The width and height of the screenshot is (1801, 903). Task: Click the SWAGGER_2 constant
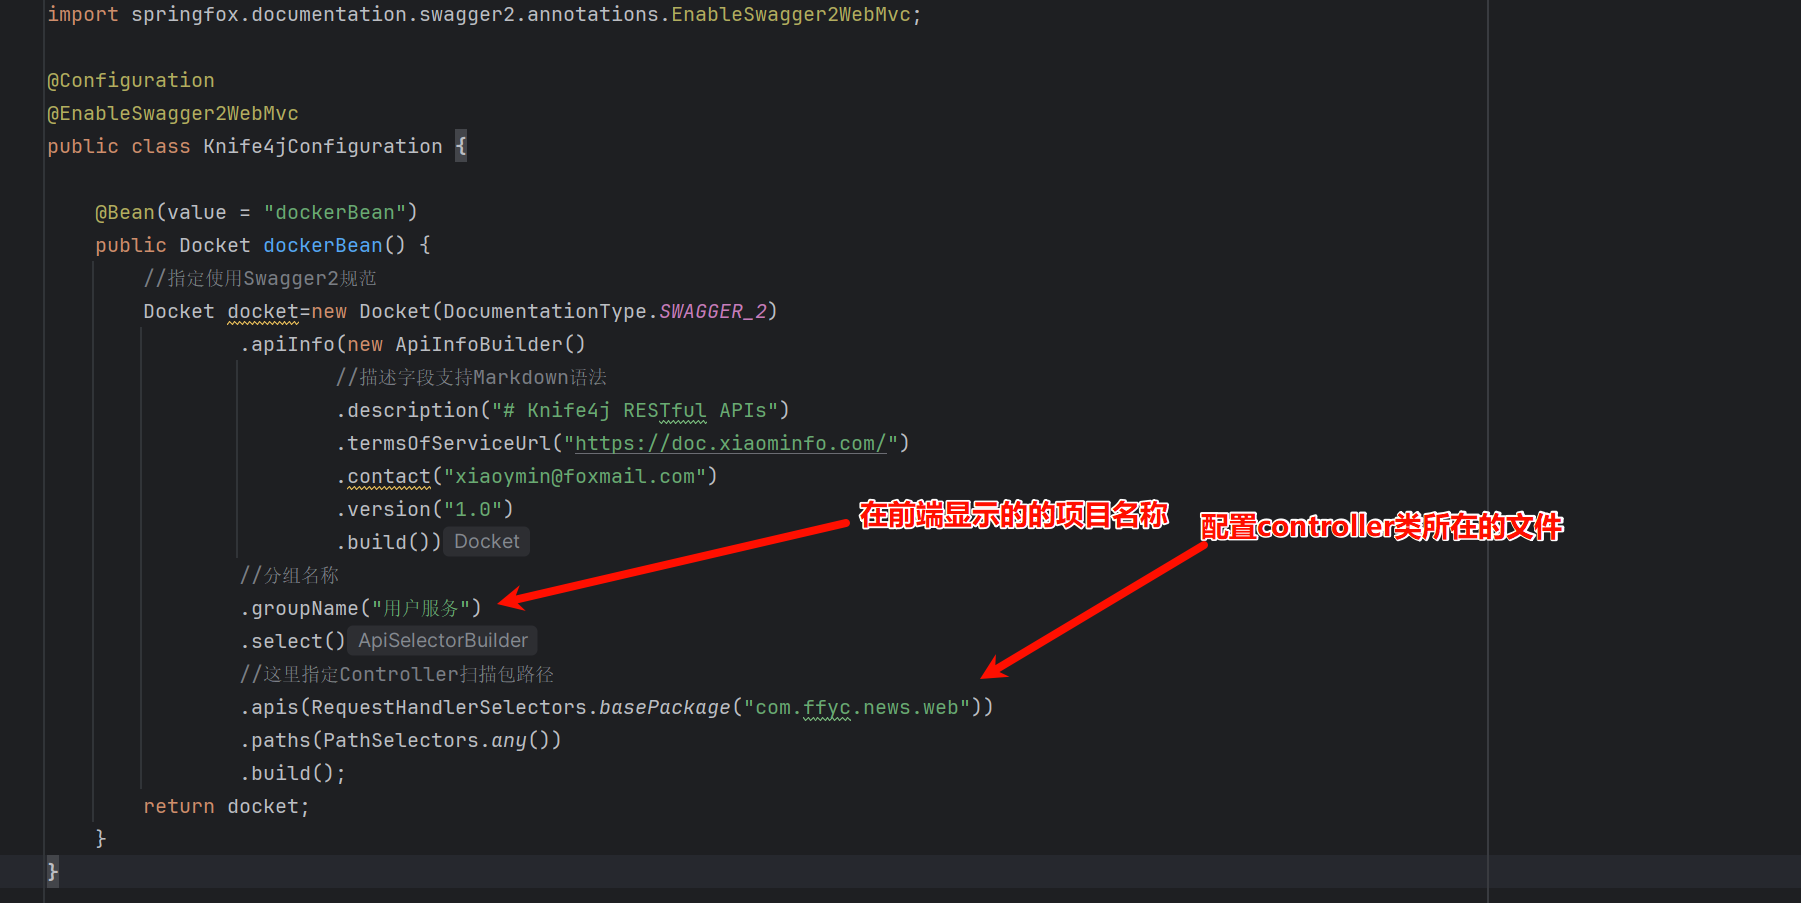tap(713, 311)
